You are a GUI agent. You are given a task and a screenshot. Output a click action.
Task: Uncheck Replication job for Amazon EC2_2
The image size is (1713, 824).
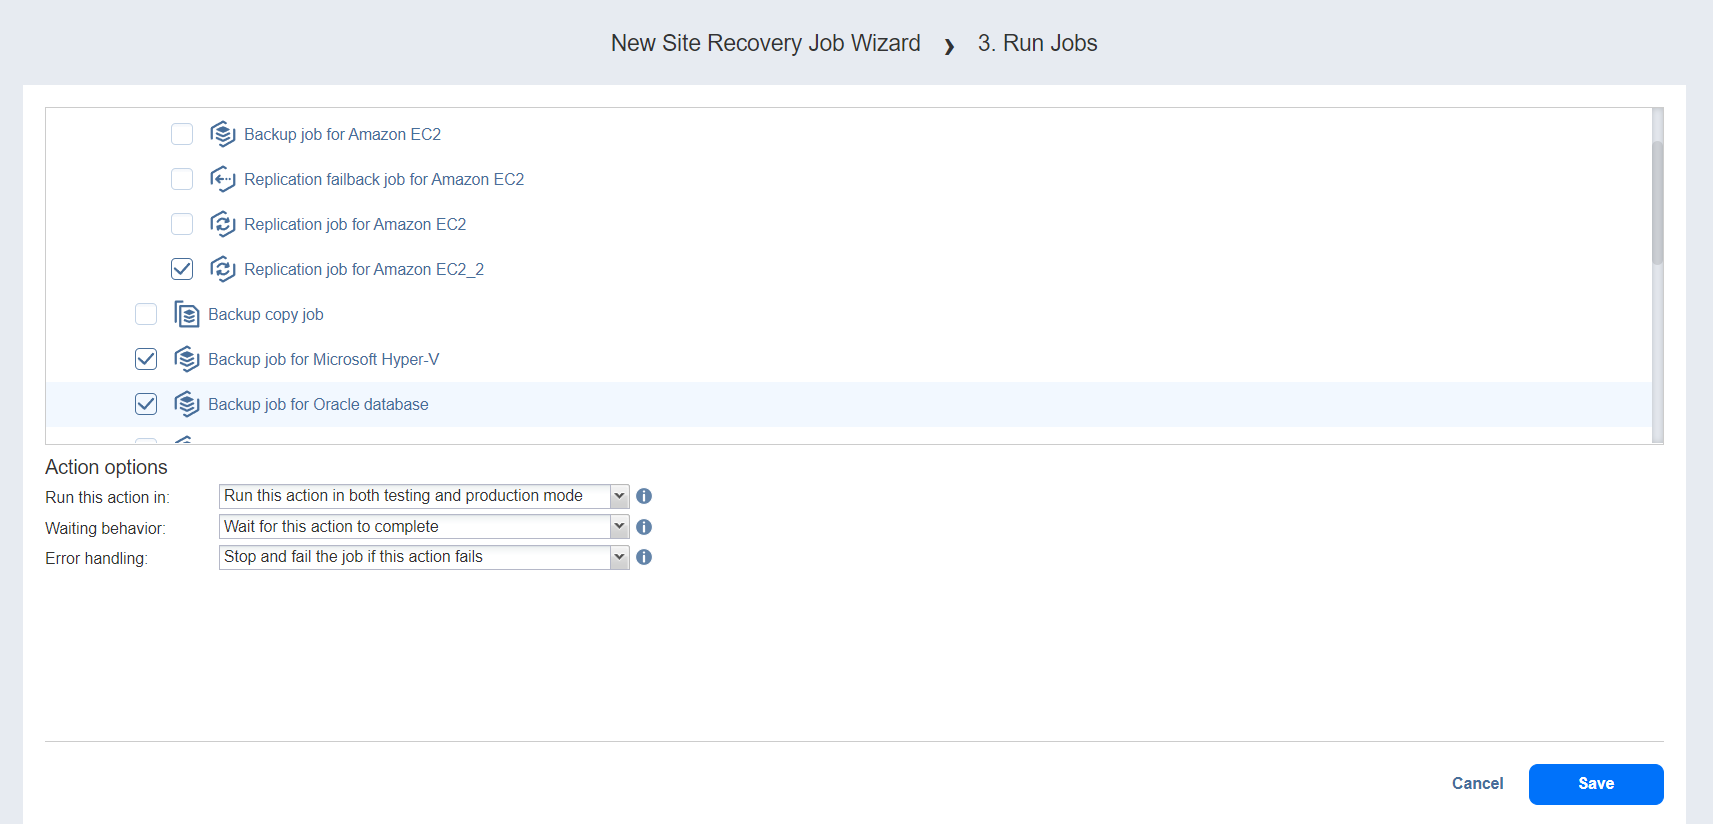point(182,269)
